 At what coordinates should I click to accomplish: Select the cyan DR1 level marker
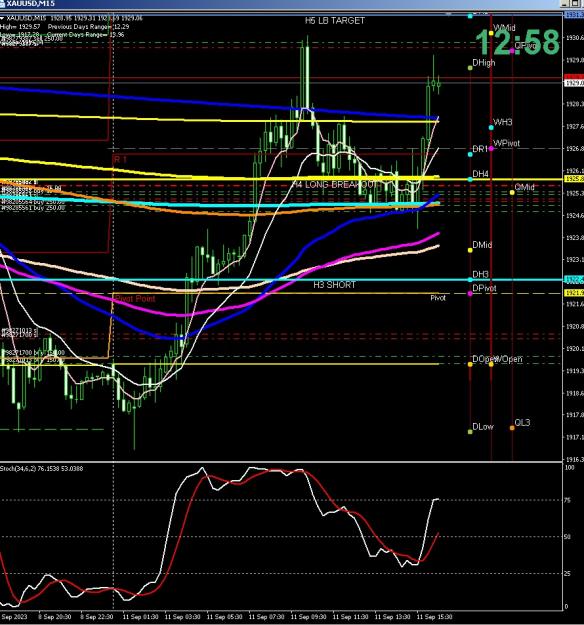click(x=470, y=154)
